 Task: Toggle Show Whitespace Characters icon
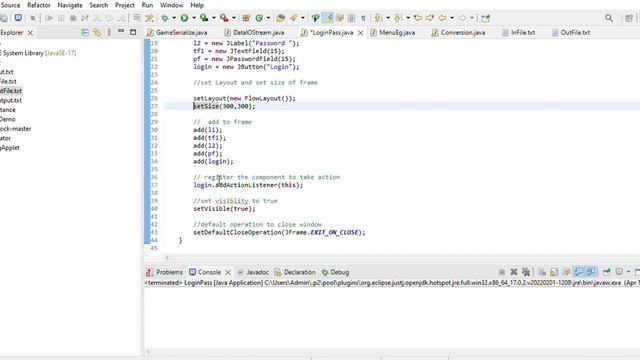point(363,18)
